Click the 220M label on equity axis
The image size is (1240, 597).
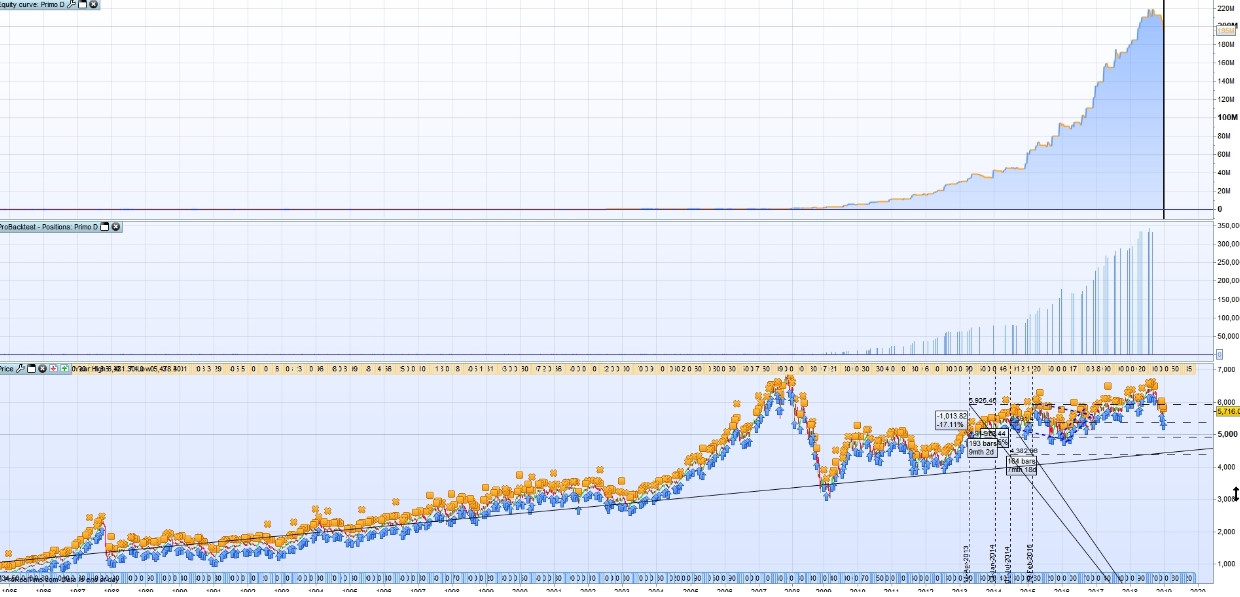click(x=1225, y=8)
